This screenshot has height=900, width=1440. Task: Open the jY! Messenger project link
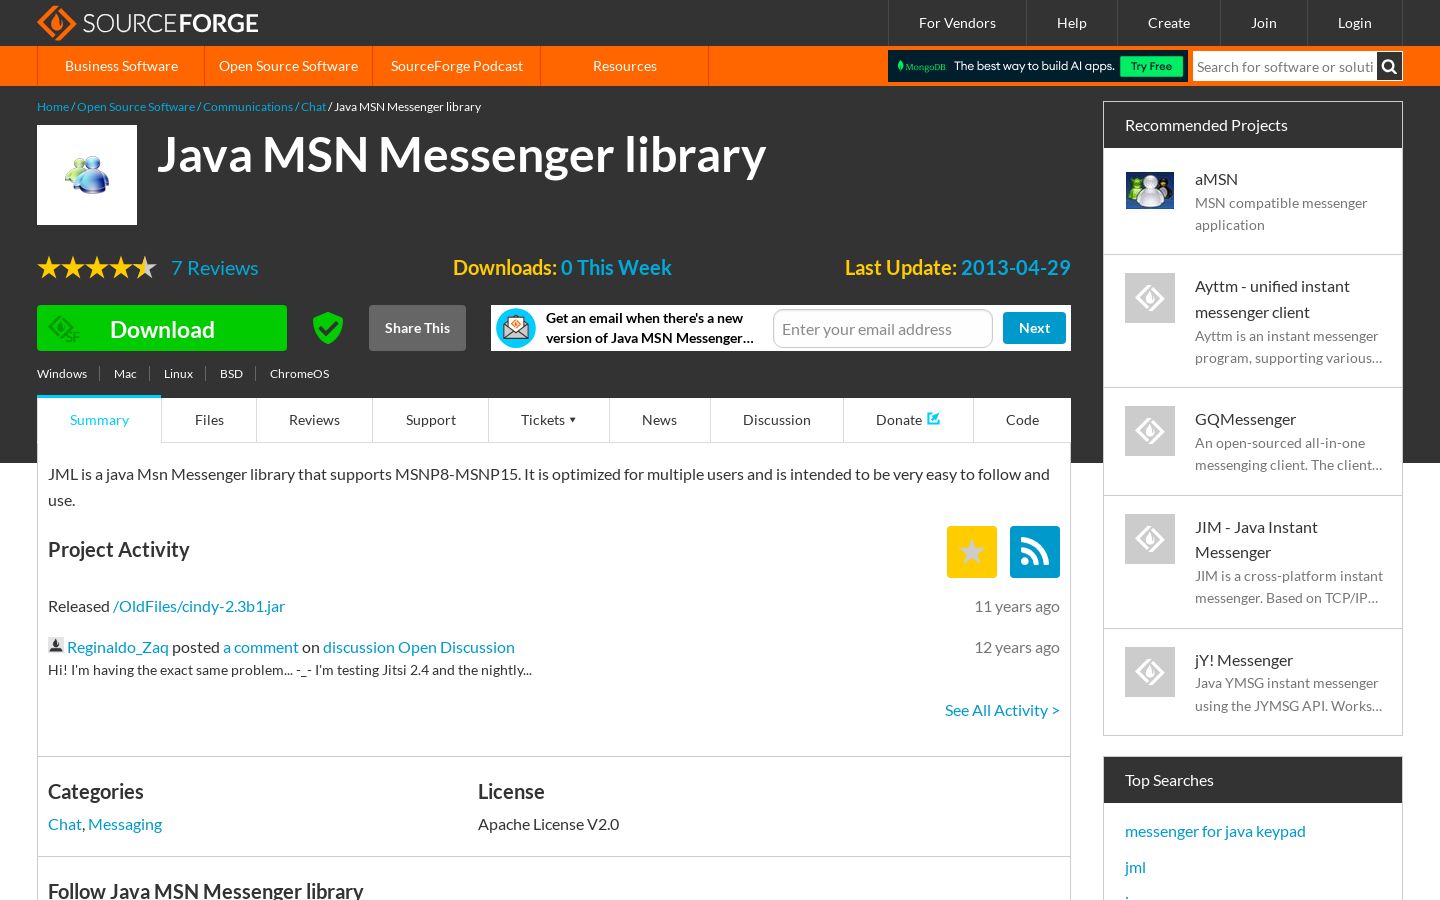pos(1244,660)
